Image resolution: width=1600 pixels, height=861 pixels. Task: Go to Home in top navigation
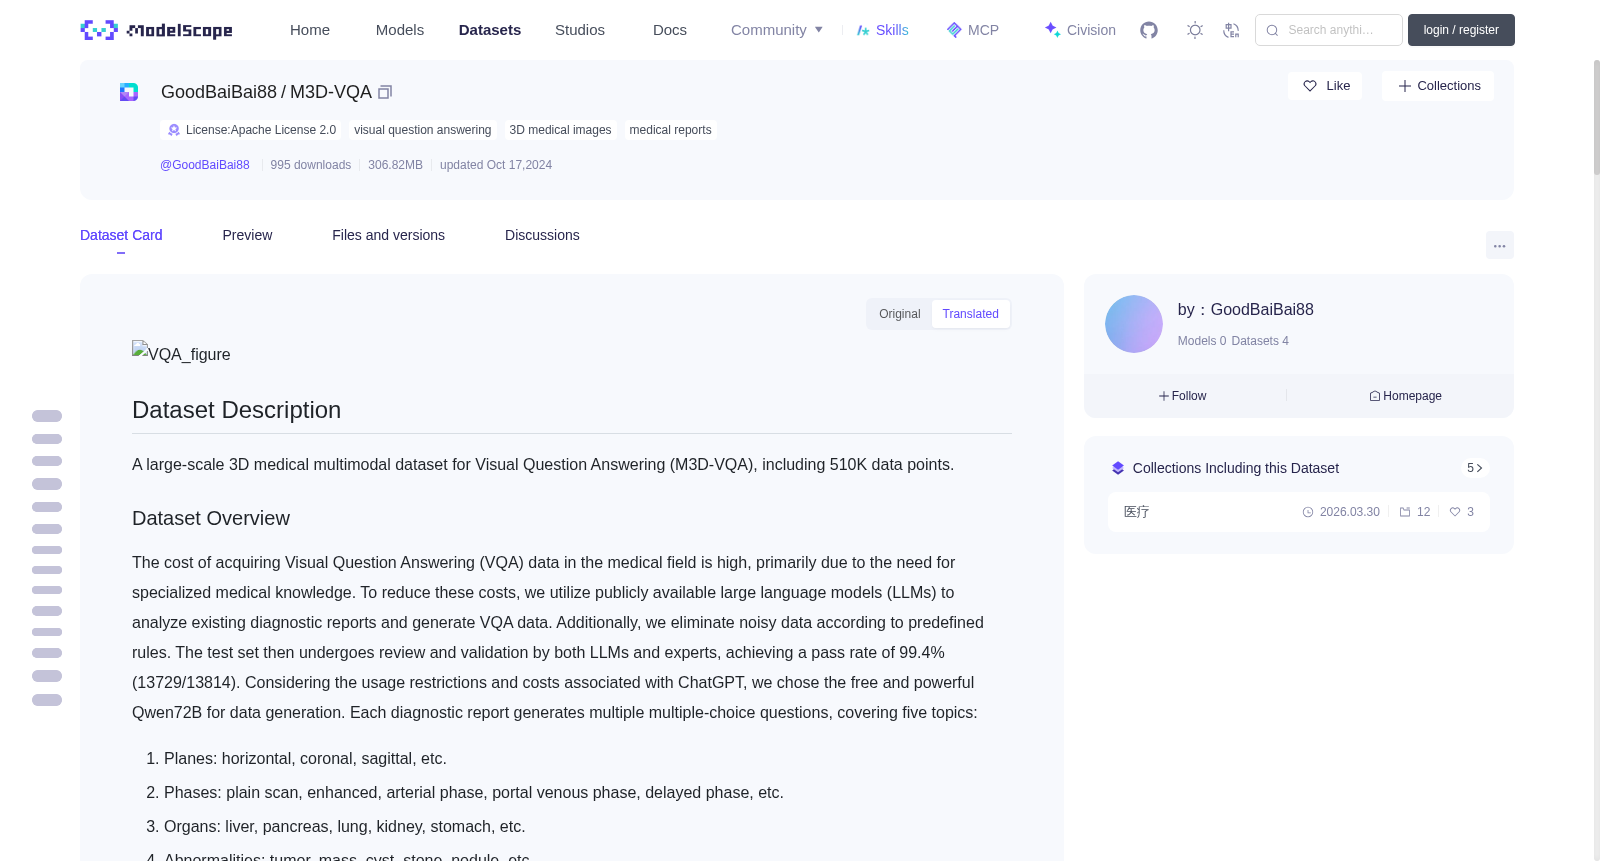tap(310, 30)
